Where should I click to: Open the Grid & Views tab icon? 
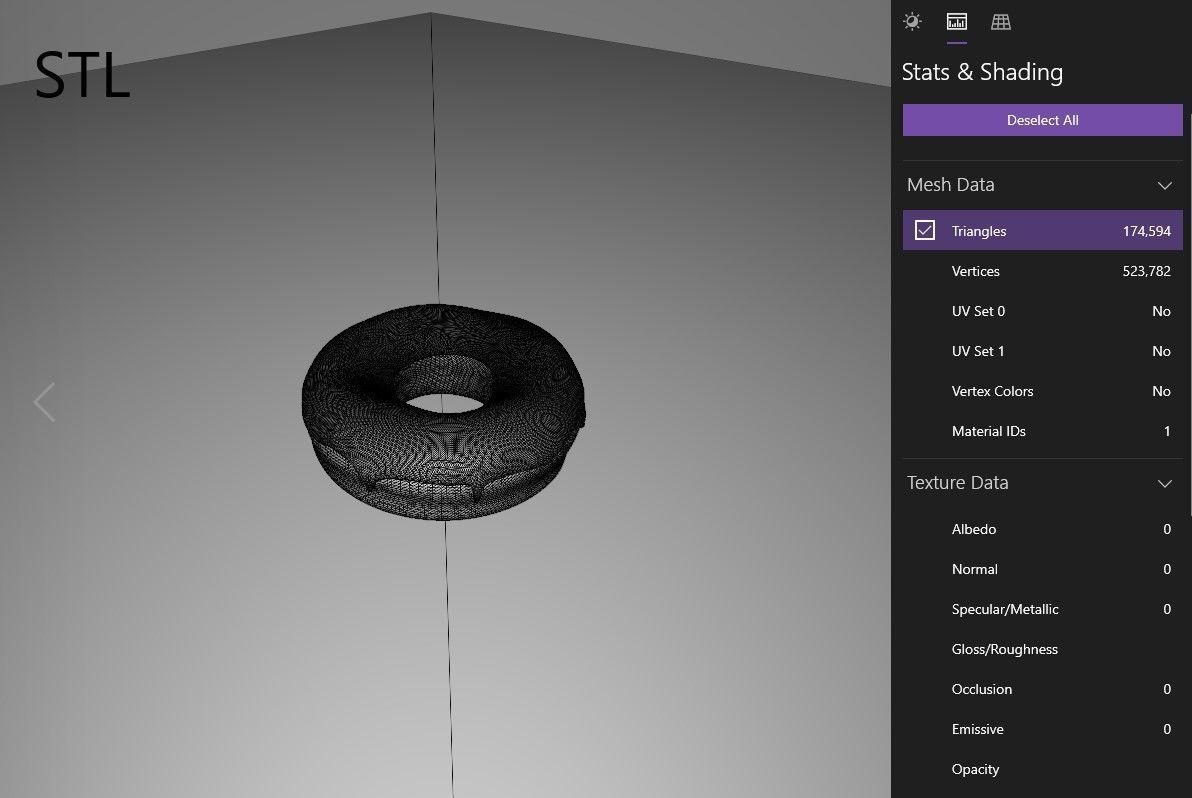tap(1000, 21)
